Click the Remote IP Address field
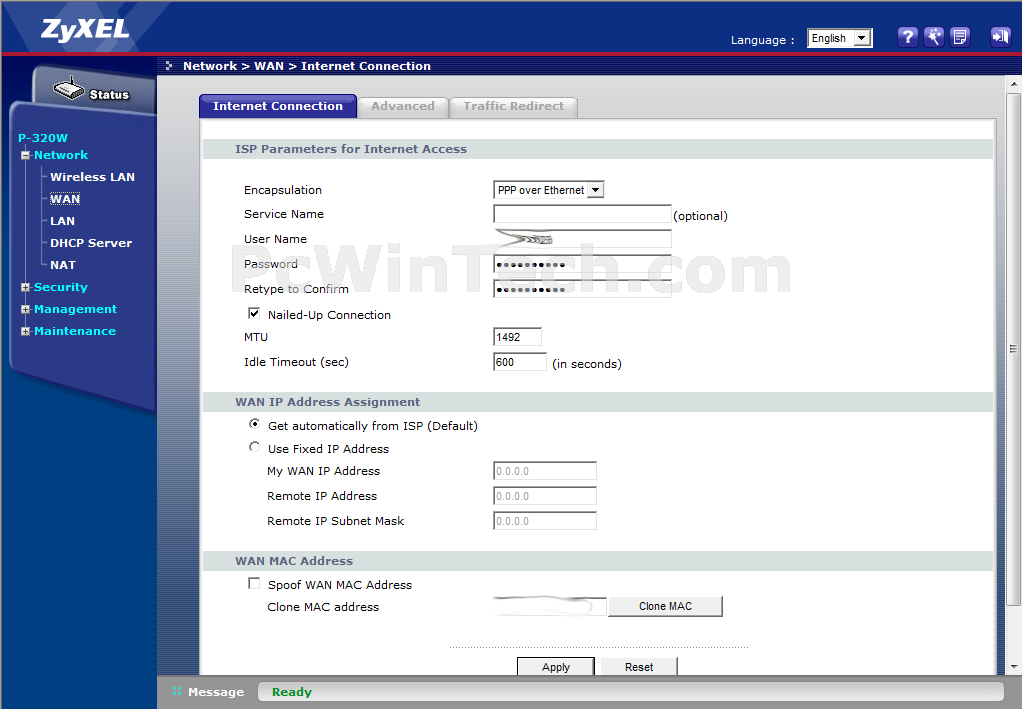Image resolution: width=1022 pixels, height=709 pixels. click(545, 496)
